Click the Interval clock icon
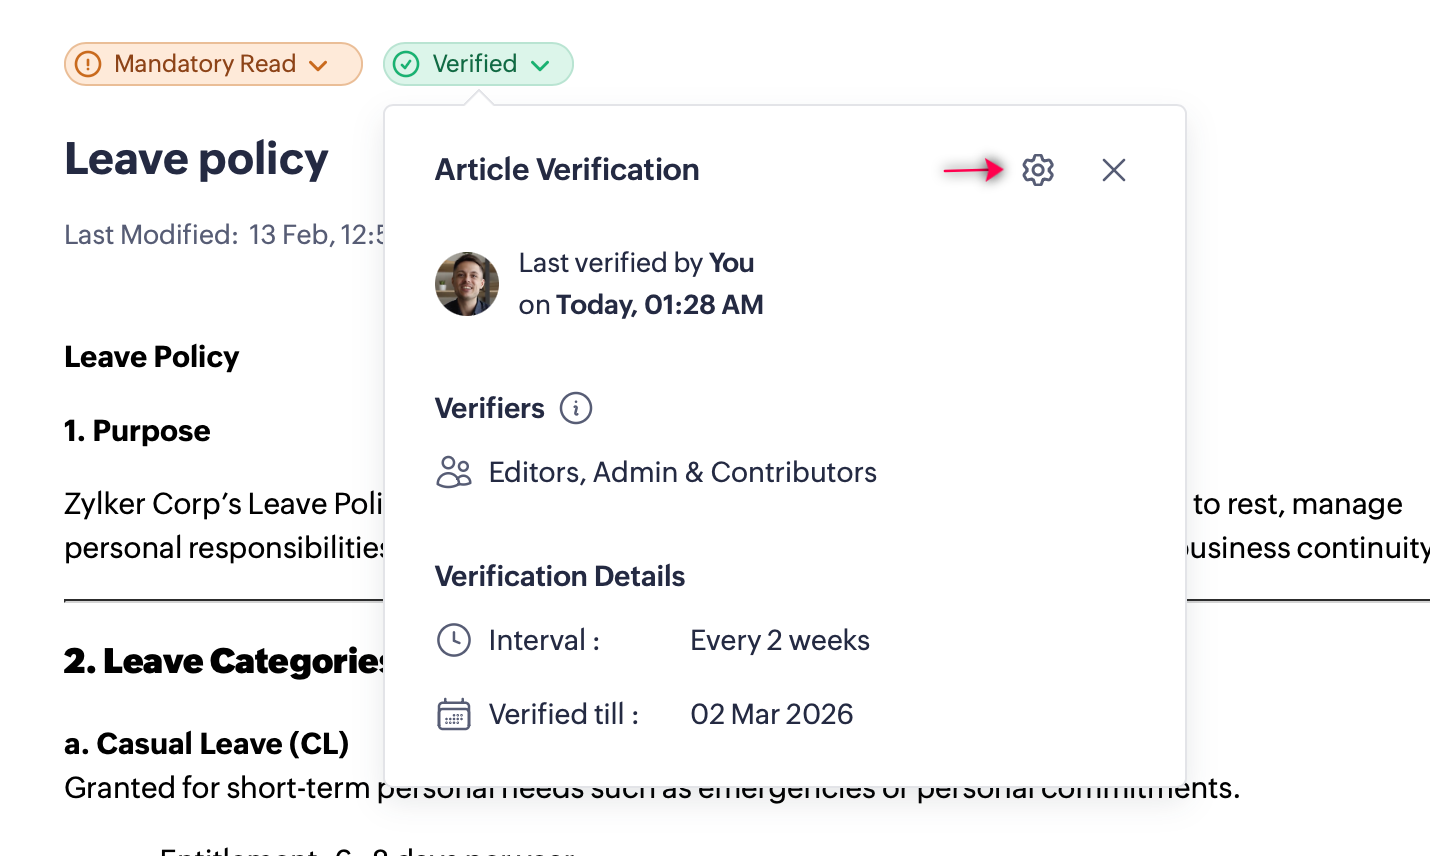Image resolution: width=1430 pixels, height=856 pixels. (x=454, y=640)
